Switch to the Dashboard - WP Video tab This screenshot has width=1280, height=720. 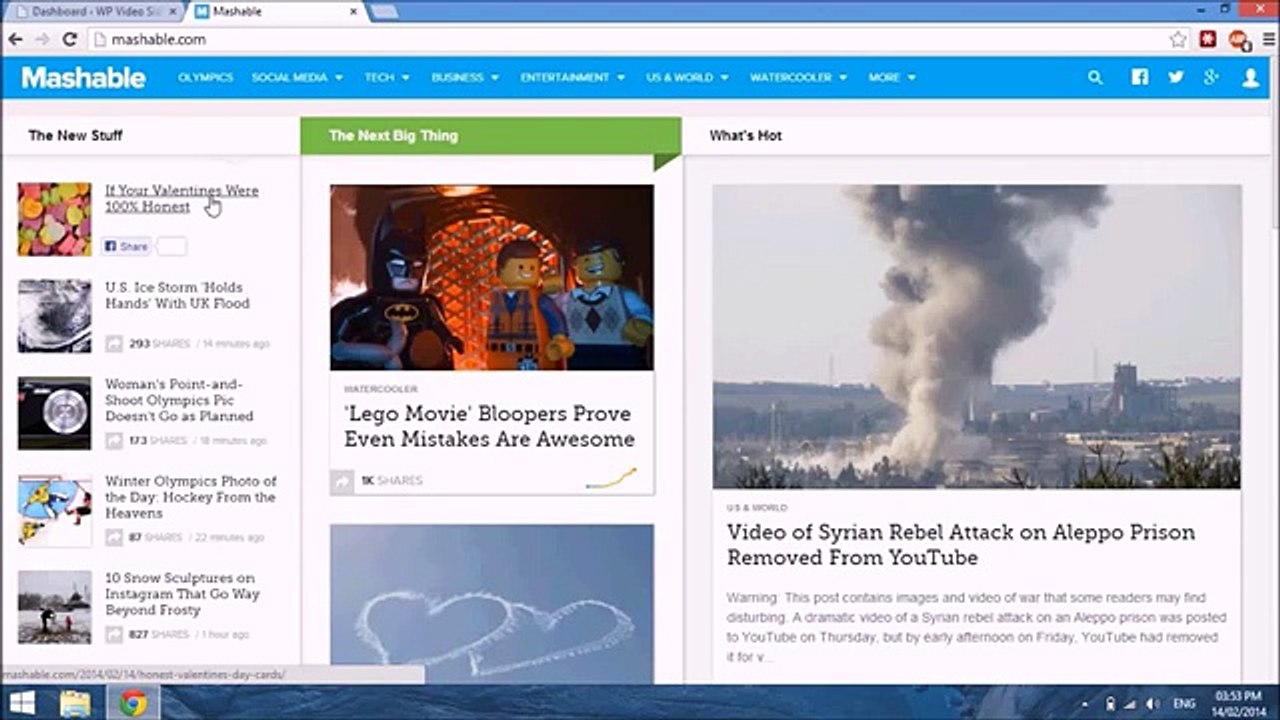point(93,12)
